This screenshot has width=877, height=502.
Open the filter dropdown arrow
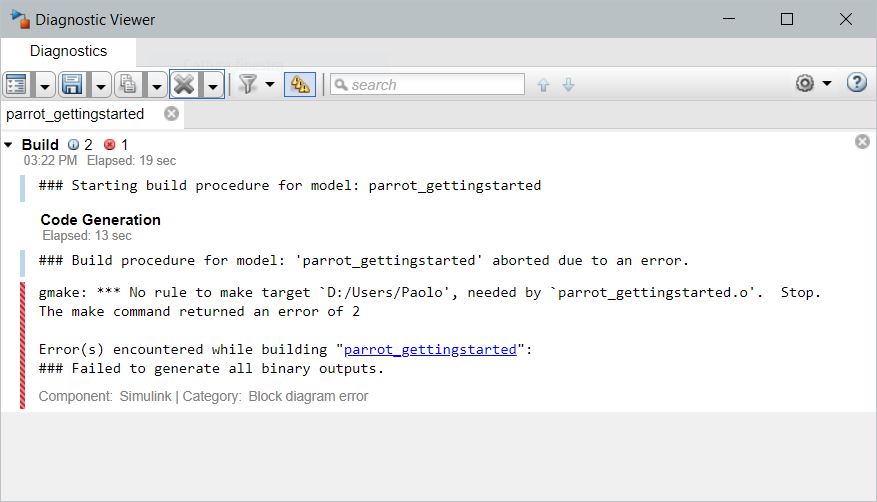pyautogui.click(x=270, y=84)
